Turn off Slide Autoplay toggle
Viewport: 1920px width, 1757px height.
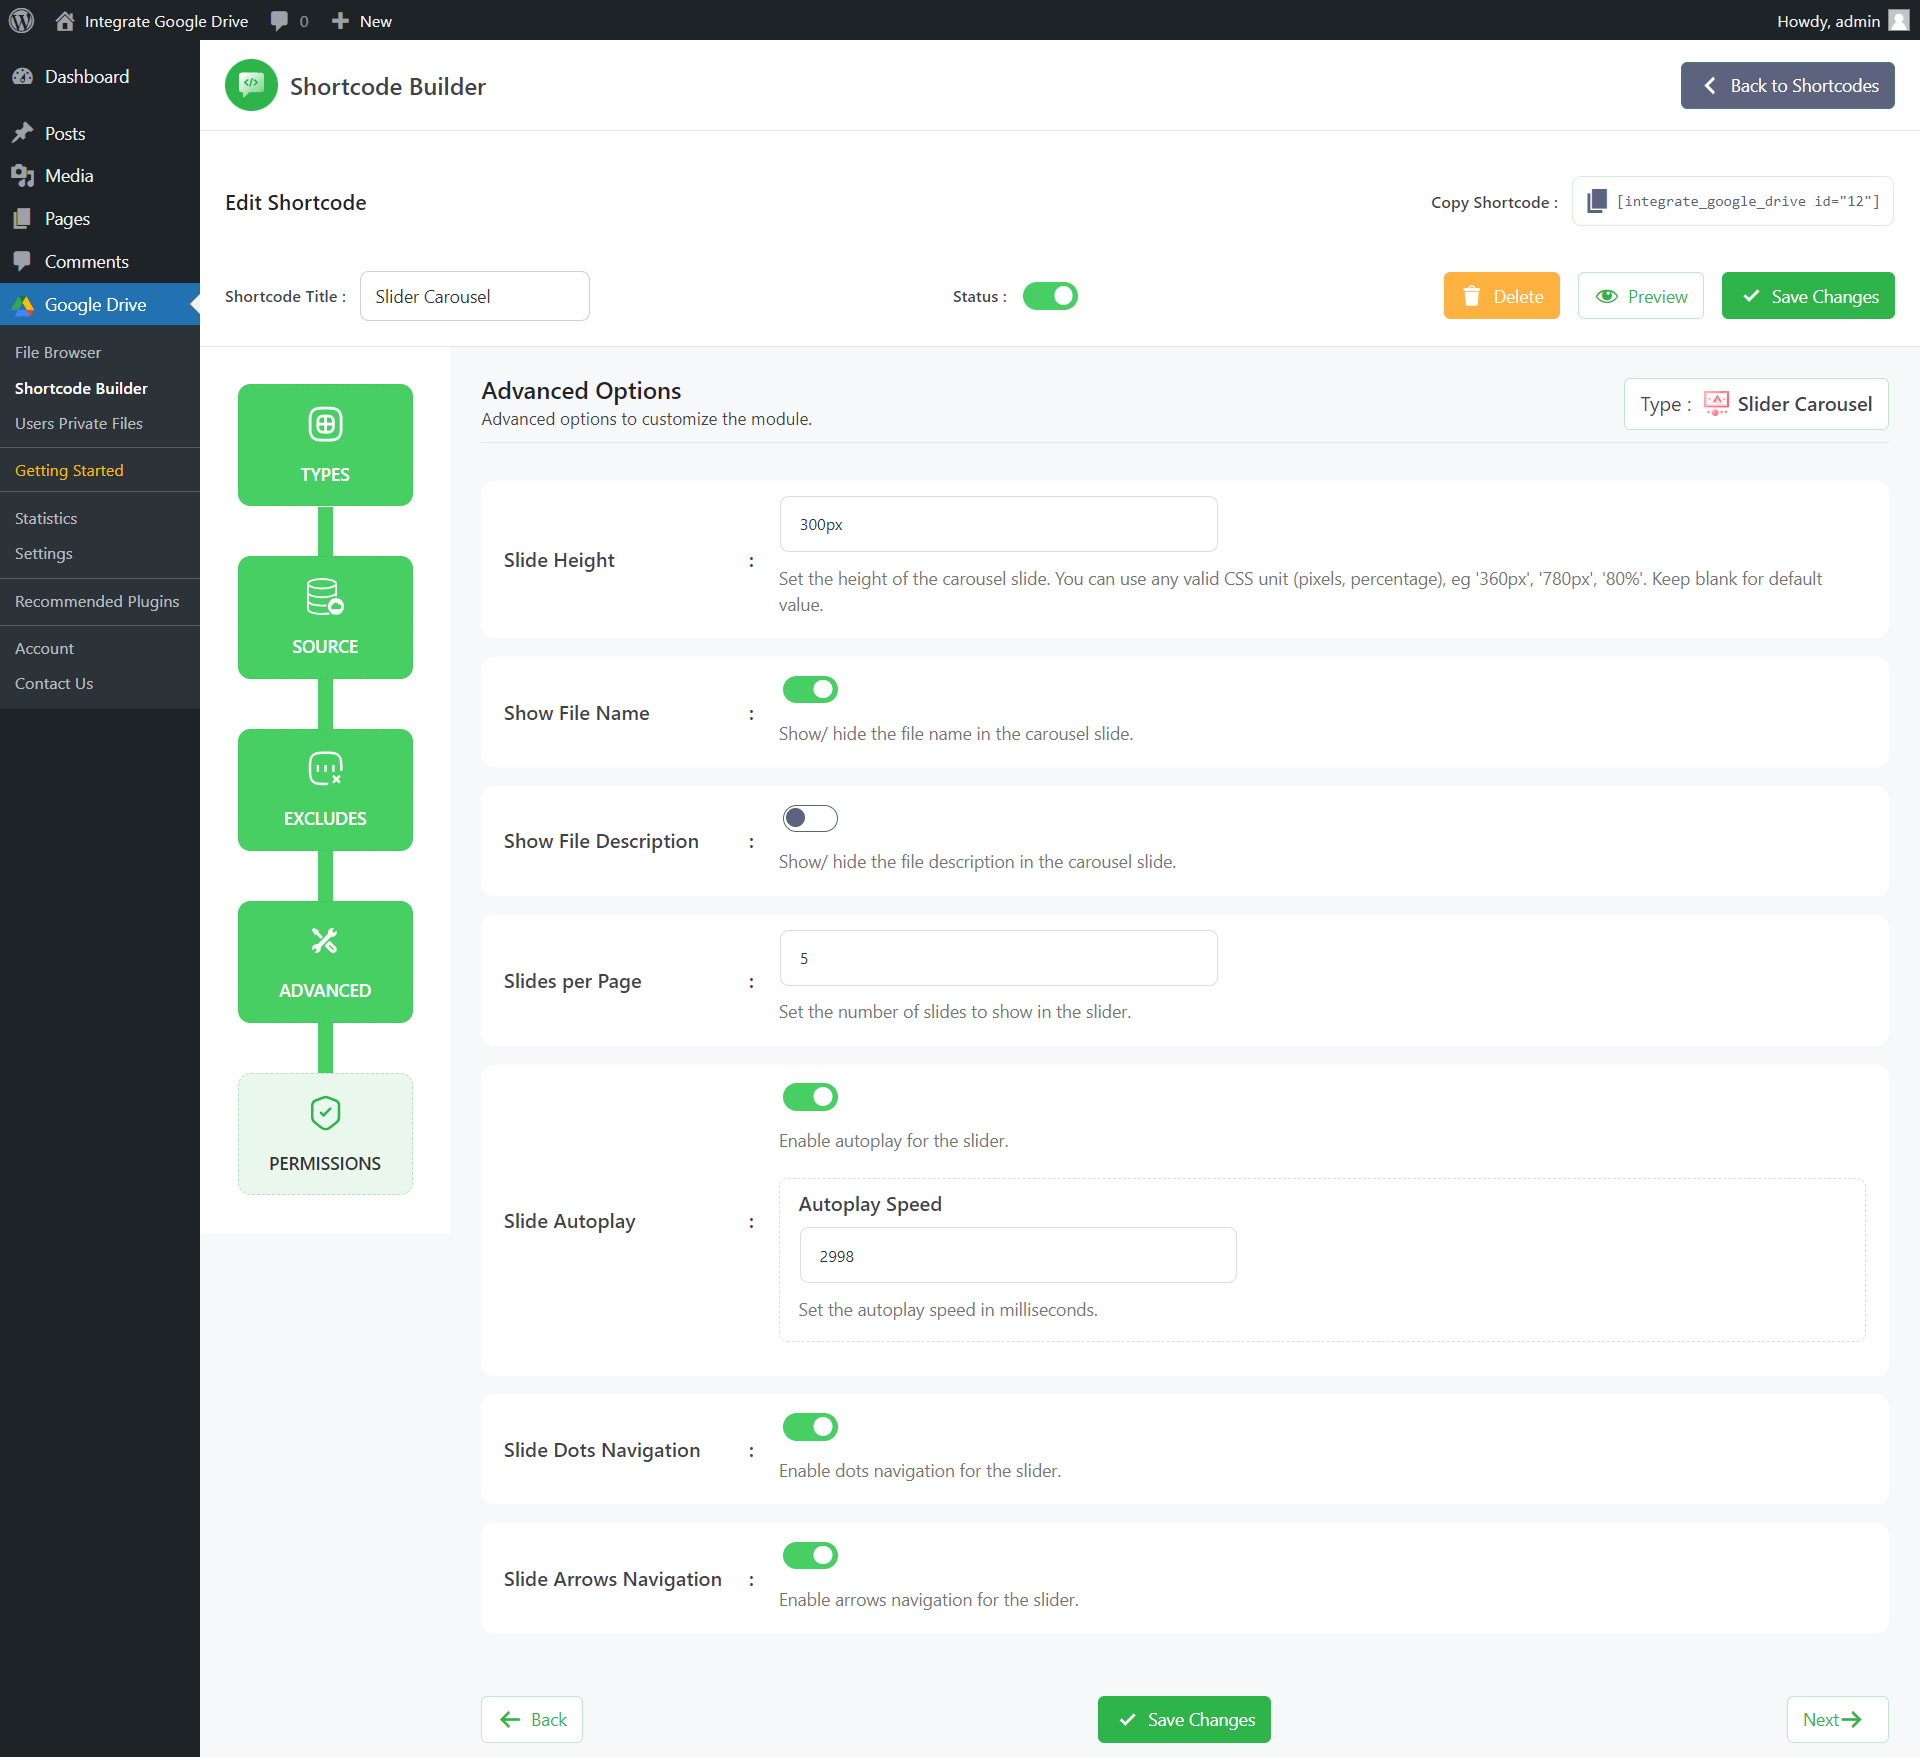point(809,1097)
